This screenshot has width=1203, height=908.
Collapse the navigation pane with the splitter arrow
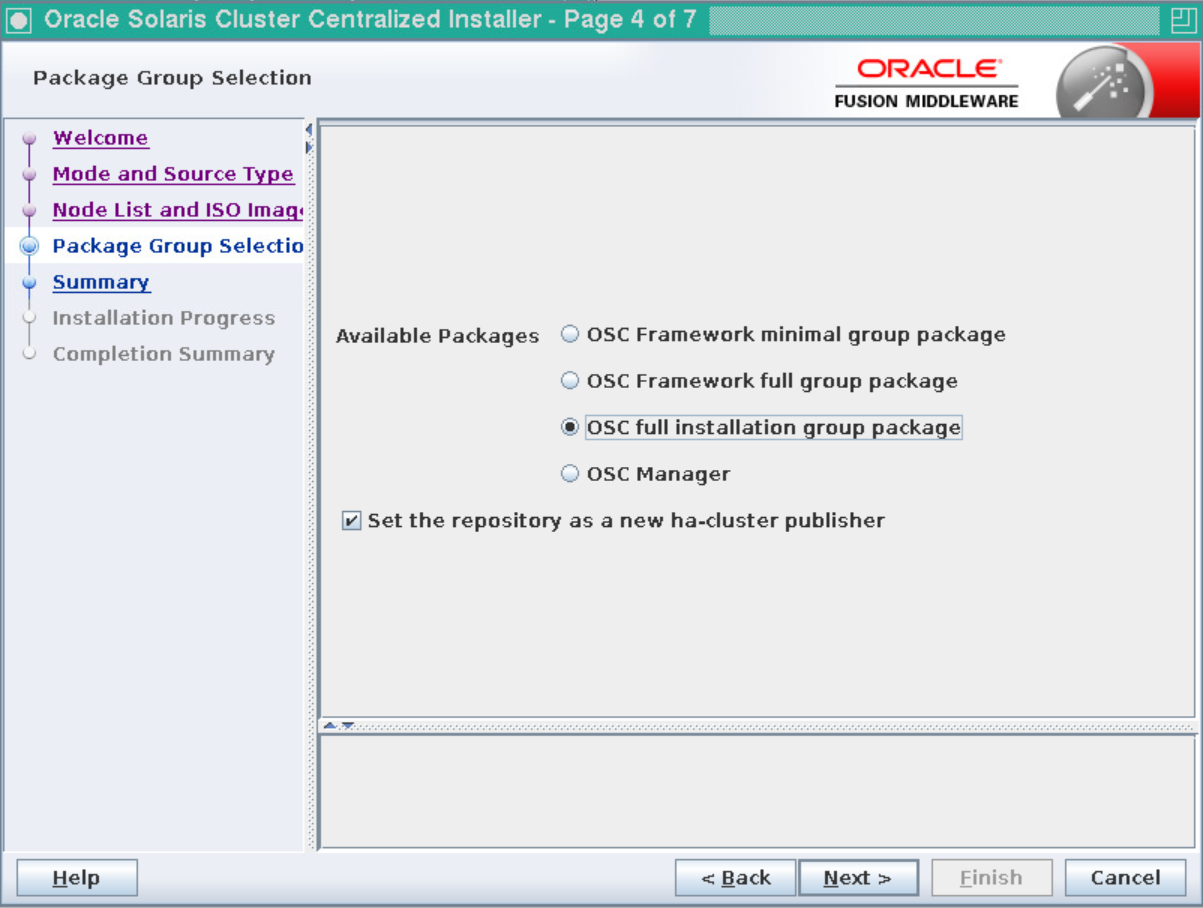click(x=309, y=130)
